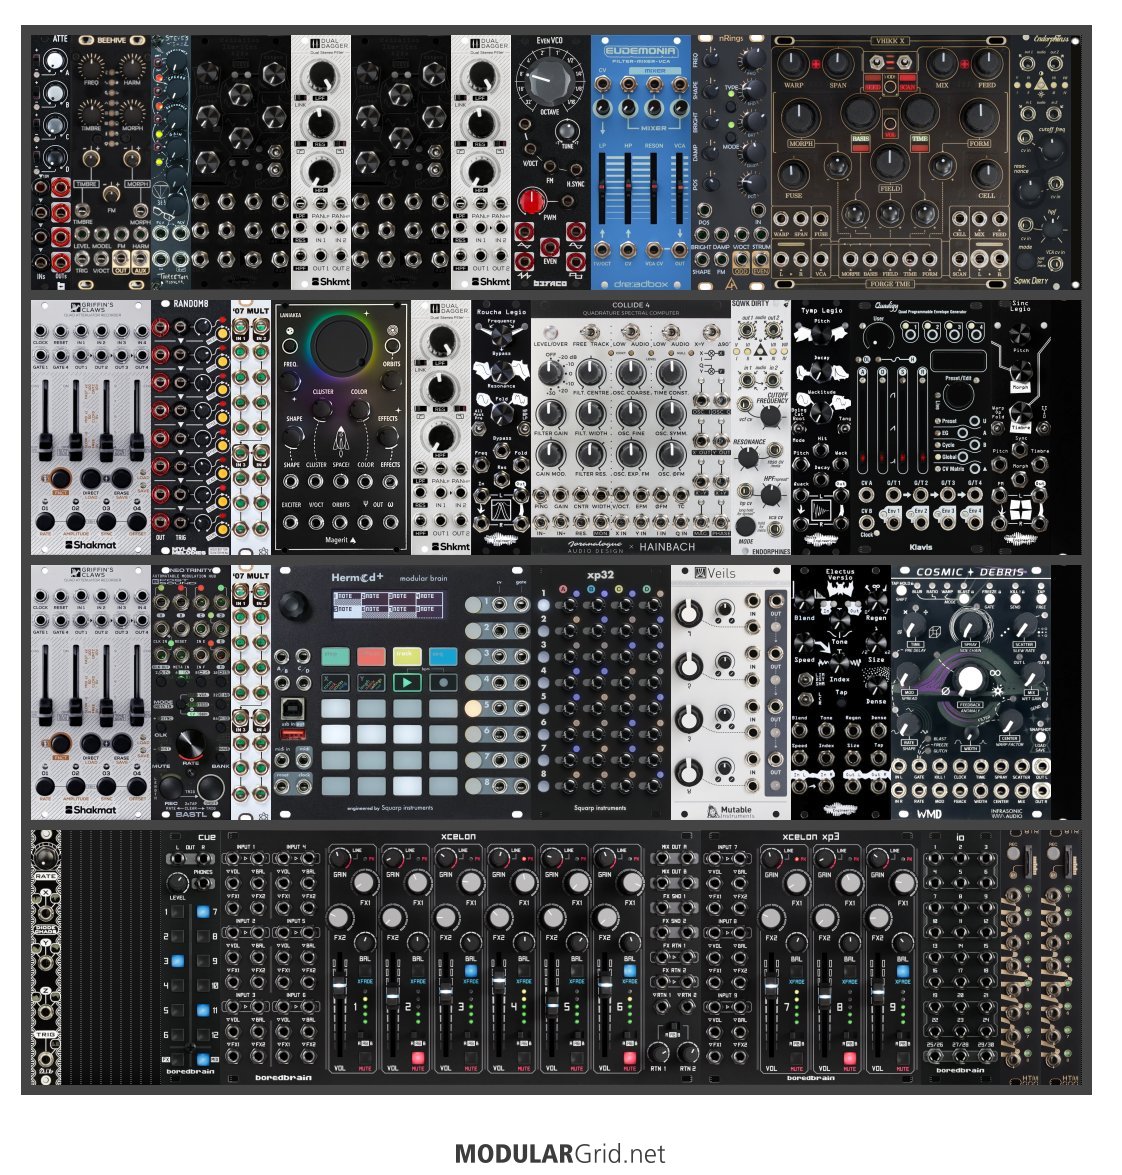Click the rainbow-ringed main knob on Lantakka
The image size is (1122, 1175).
click(x=342, y=345)
